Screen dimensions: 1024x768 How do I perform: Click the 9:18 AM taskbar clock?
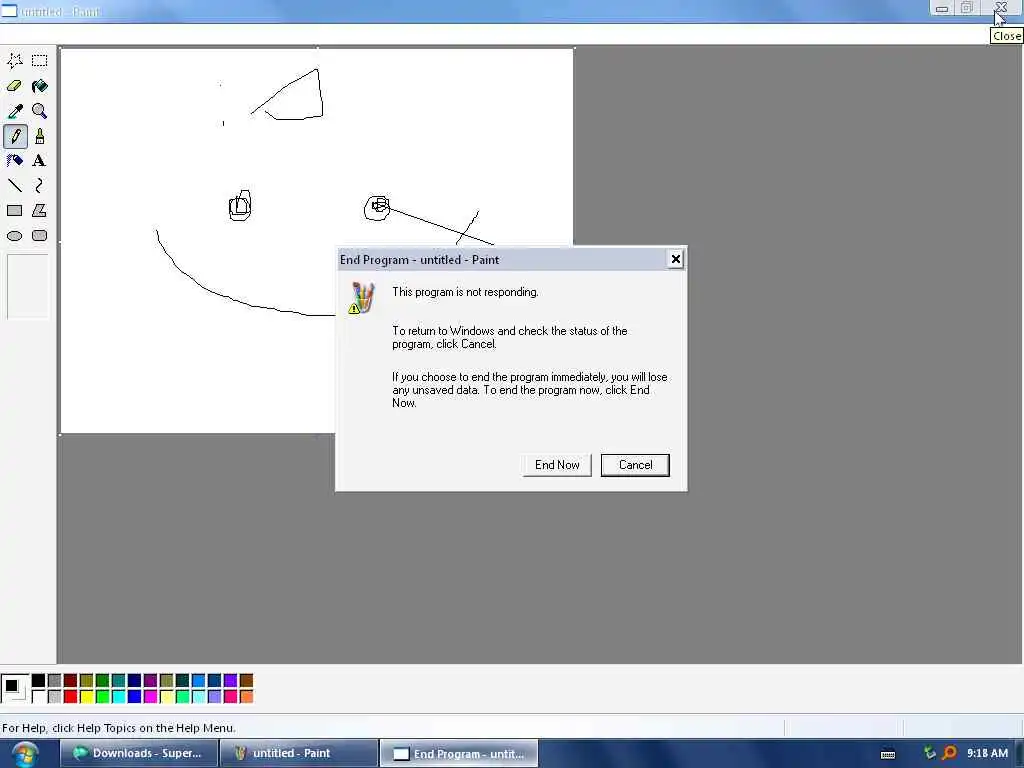click(987, 753)
